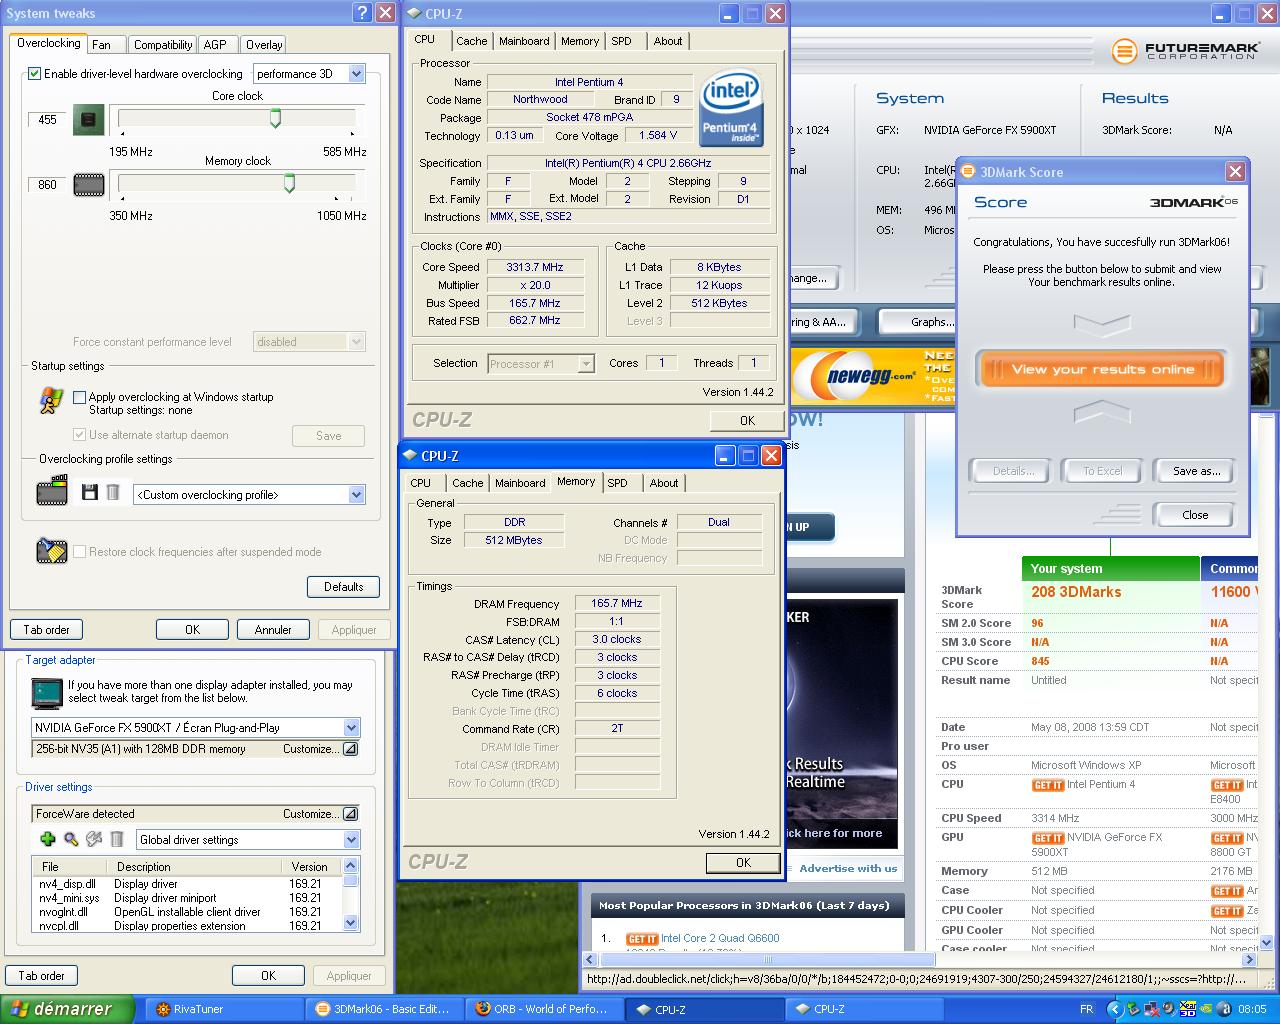This screenshot has height=1024, width=1280.
Task: Click Save as... in 3DMark Score dialog
Action: pyautogui.click(x=1196, y=471)
